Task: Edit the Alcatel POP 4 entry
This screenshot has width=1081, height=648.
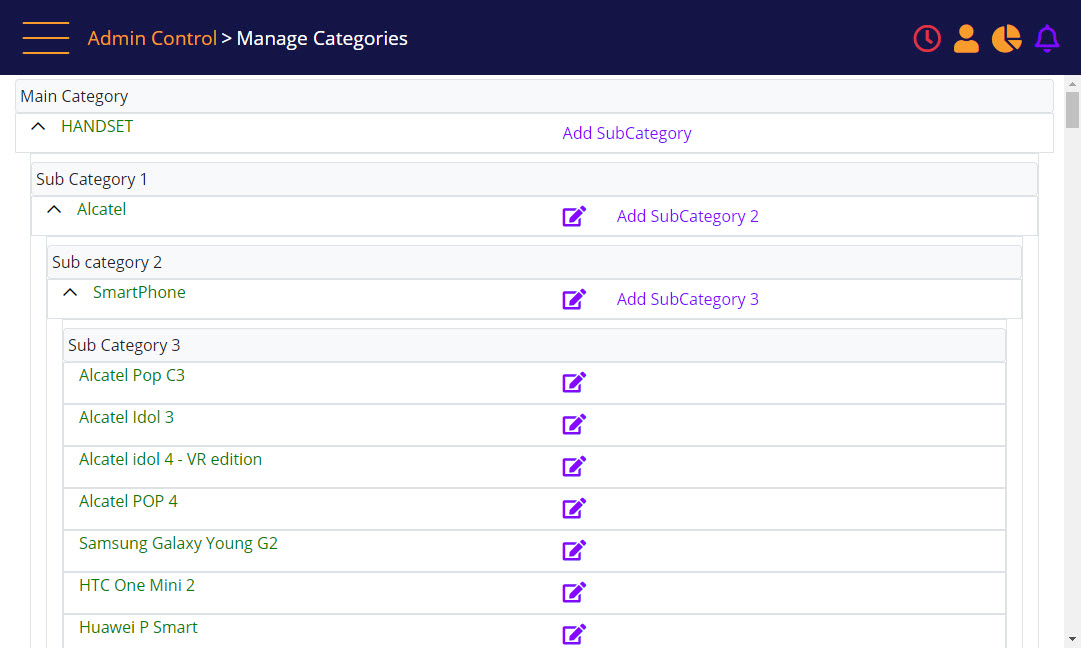Action: point(574,509)
